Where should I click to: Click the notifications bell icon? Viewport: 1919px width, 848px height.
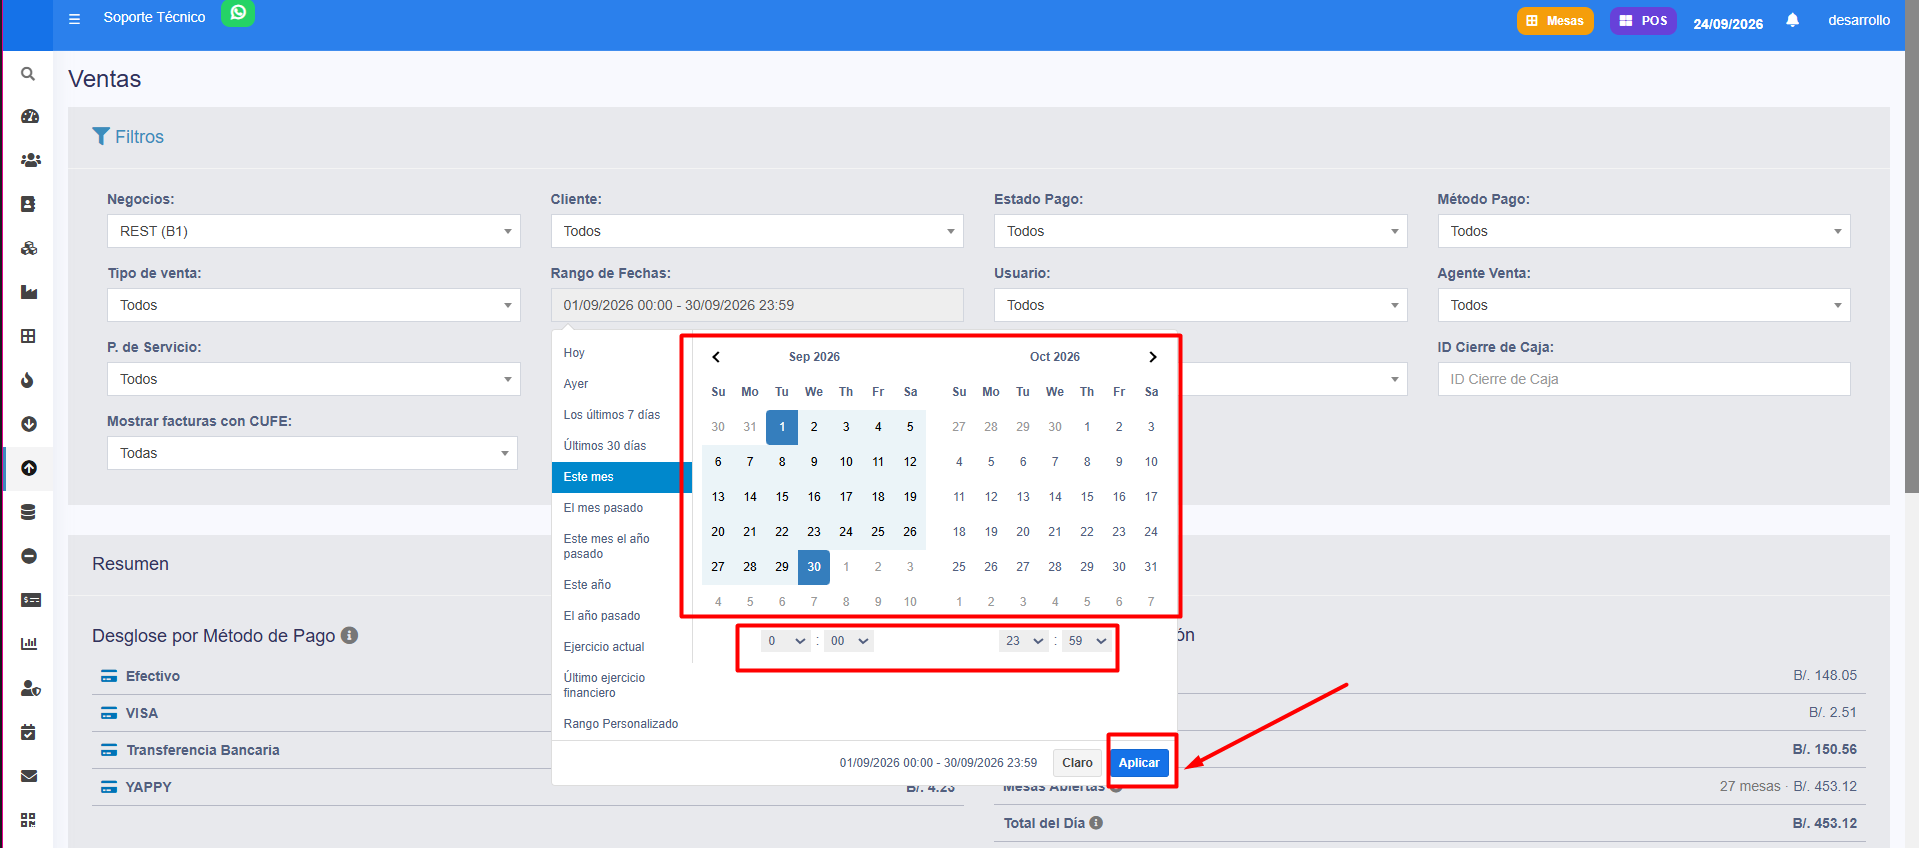pos(1792,20)
